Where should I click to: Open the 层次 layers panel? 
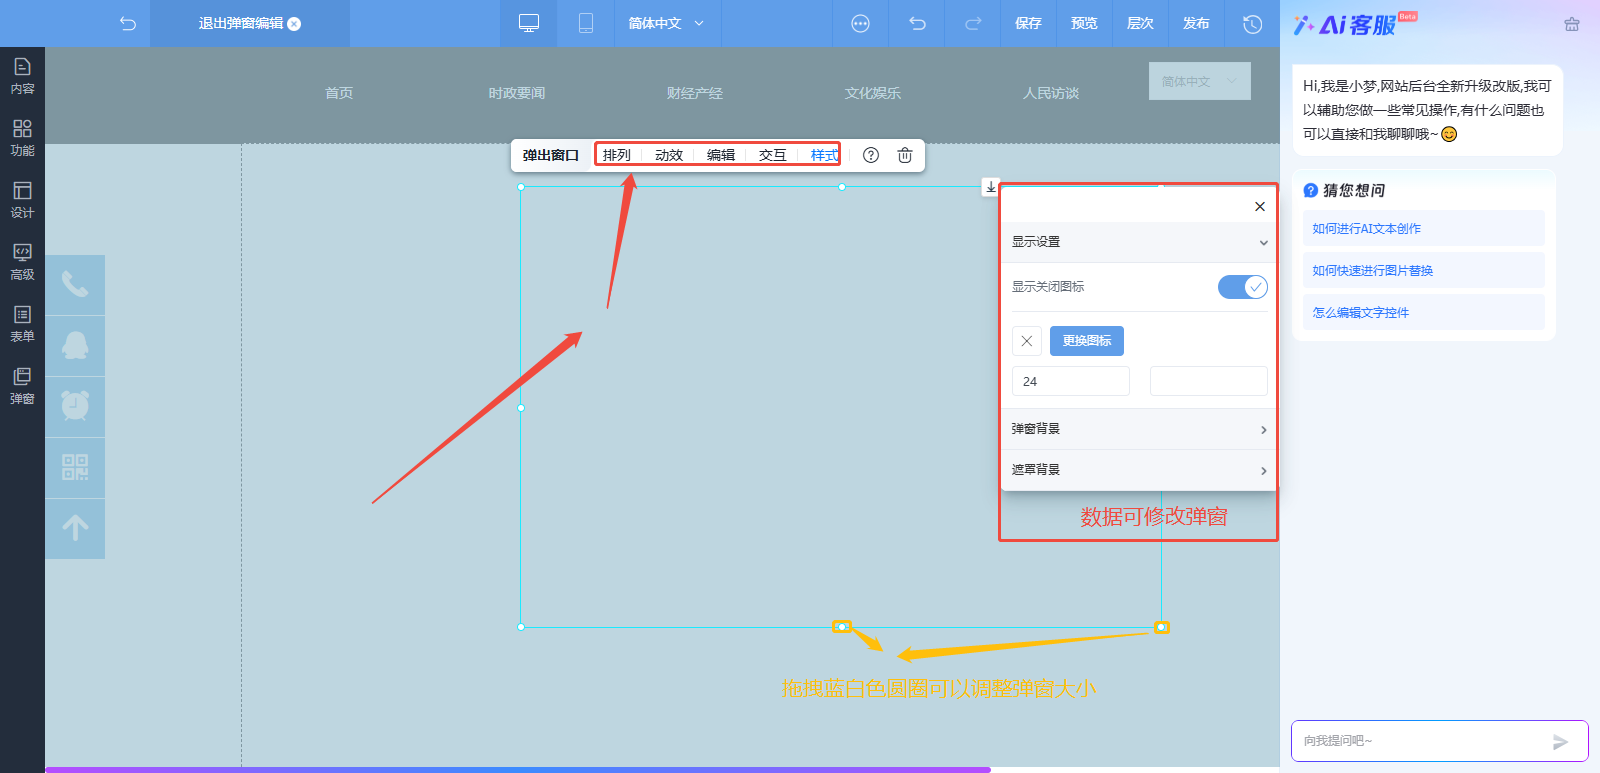[1140, 23]
